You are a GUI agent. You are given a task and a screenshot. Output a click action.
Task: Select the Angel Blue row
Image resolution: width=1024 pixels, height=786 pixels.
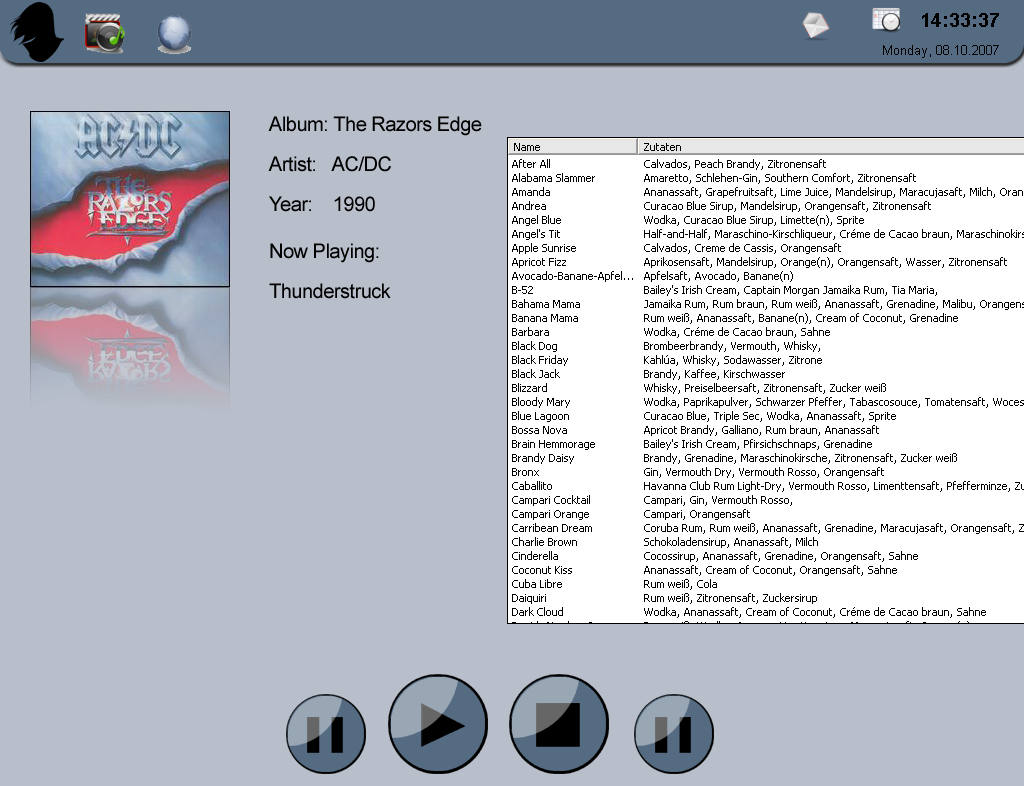point(766,220)
